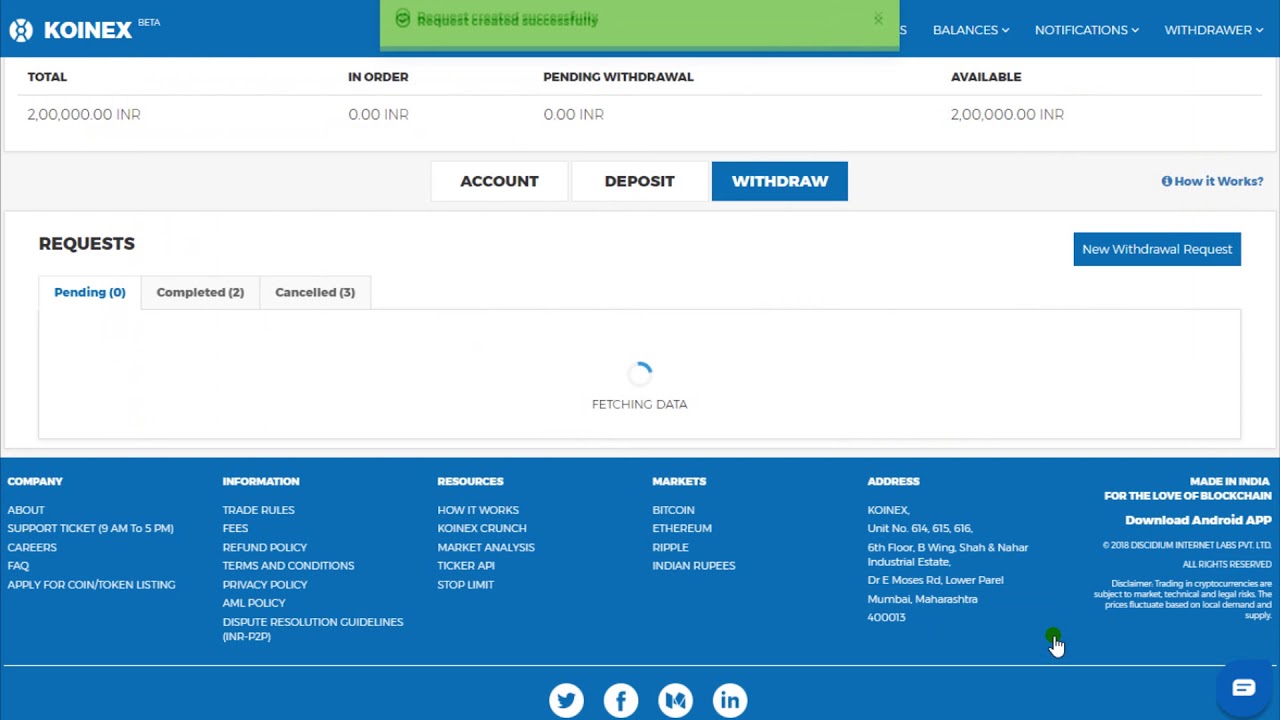Open the Facebook social icon
1280x720 pixels.
pyautogui.click(x=621, y=700)
